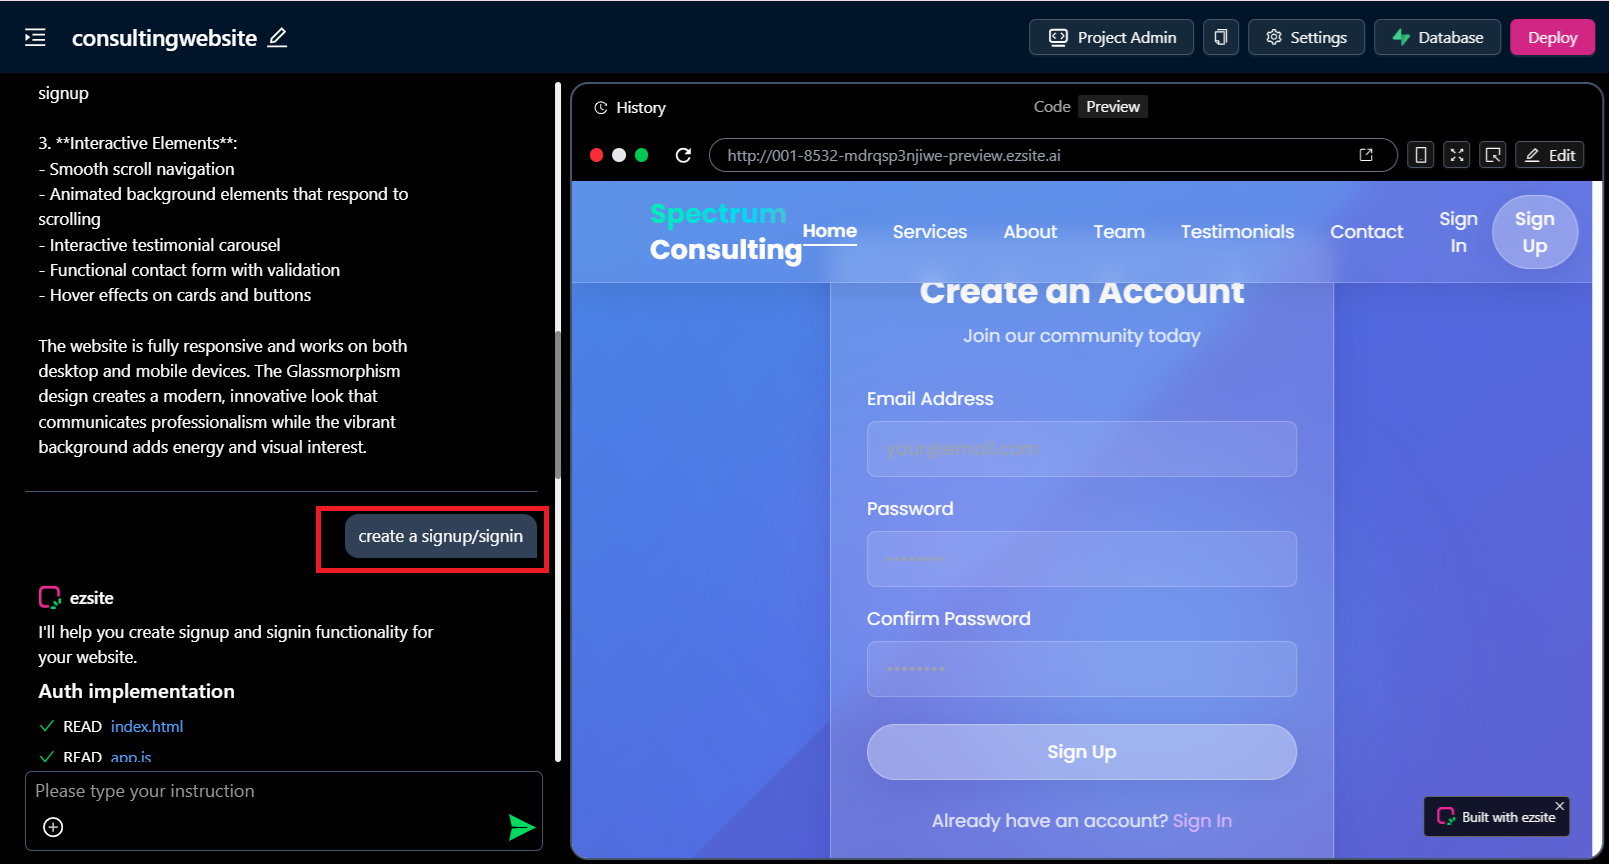
Task: Refresh the preview with reload icon
Action: click(x=683, y=155)
